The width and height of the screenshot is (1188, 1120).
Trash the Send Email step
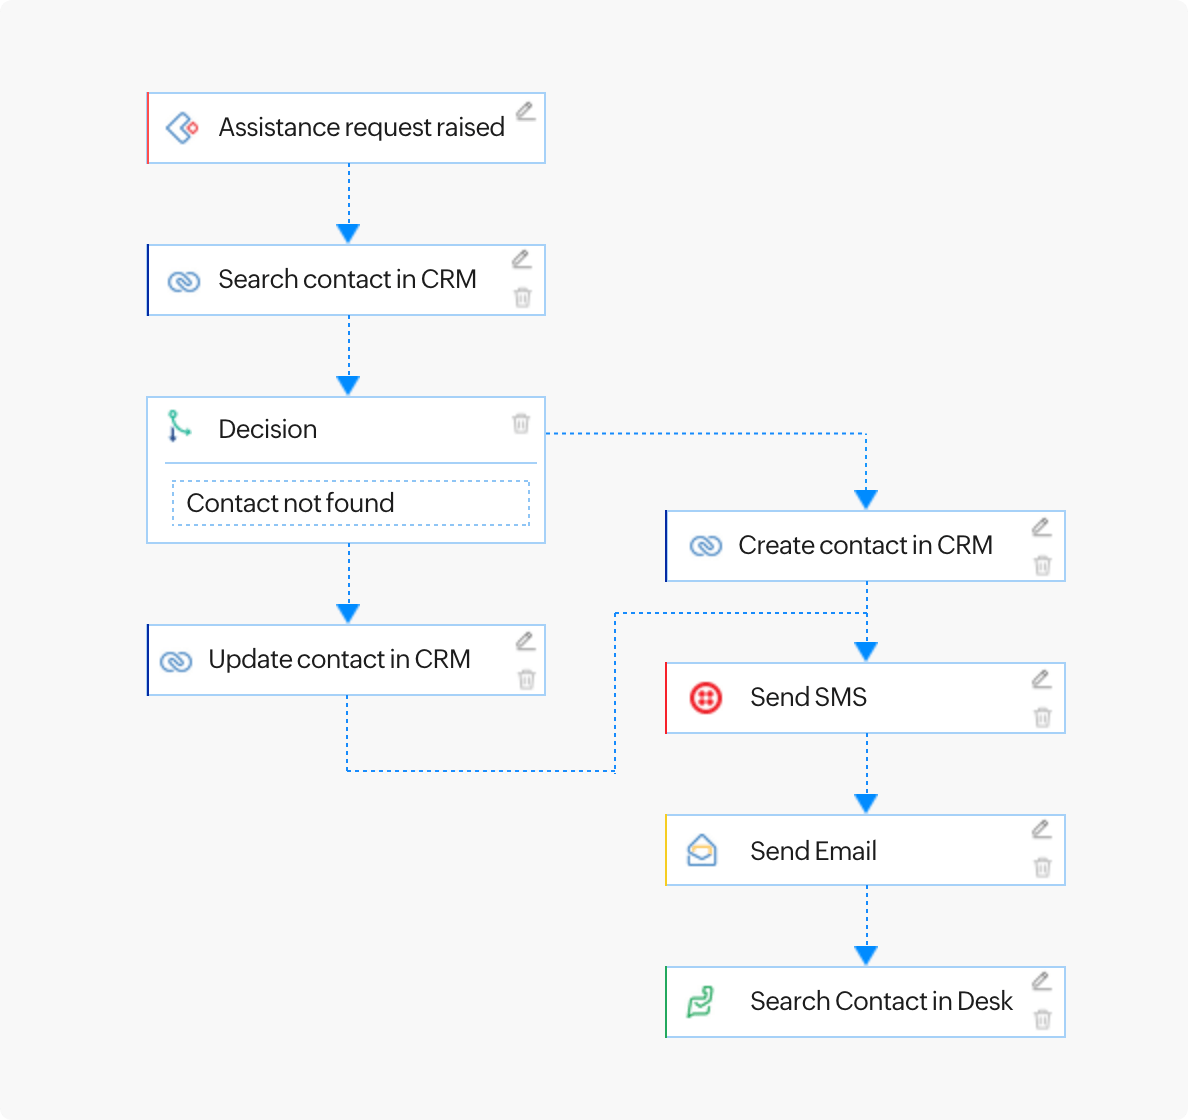click(x=1042, y=867)
